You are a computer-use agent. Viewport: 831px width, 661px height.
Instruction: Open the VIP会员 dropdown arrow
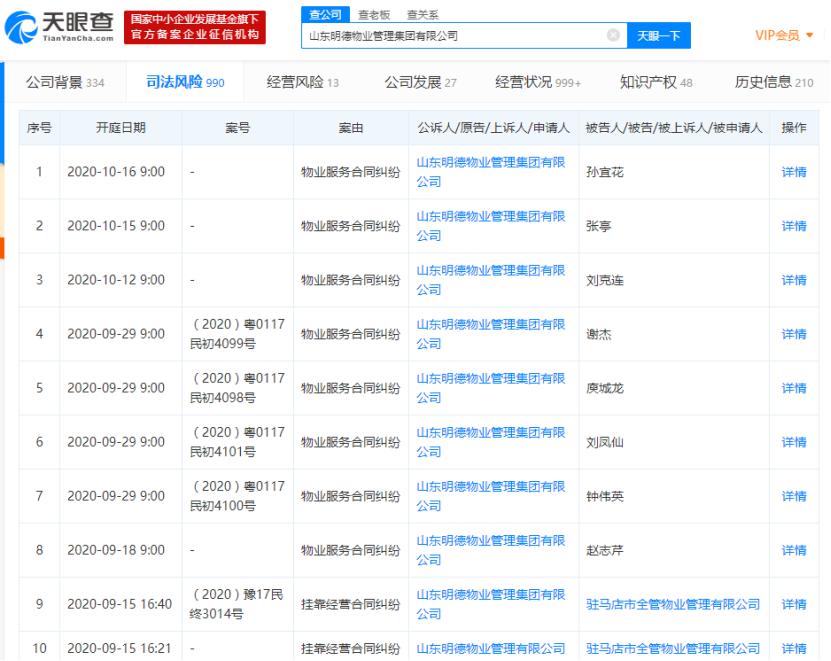809,36
